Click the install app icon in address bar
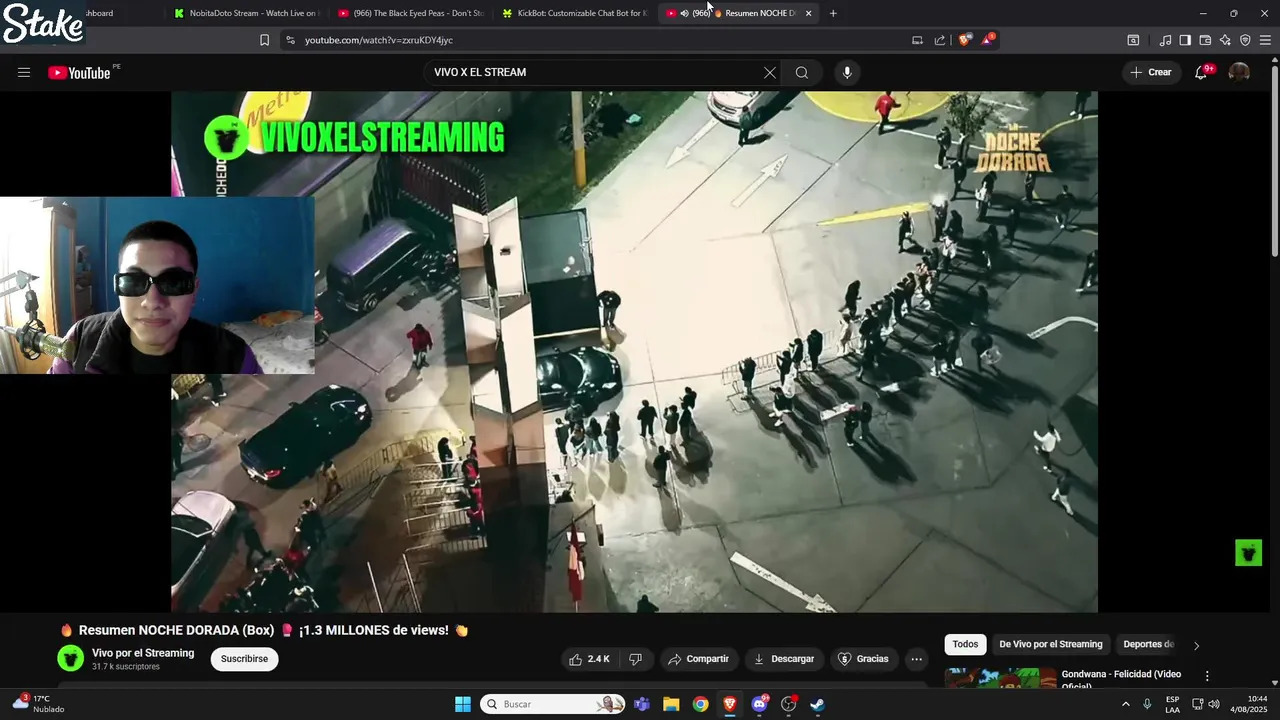This screenshot has width=1280, height=720. click(917, 40)
